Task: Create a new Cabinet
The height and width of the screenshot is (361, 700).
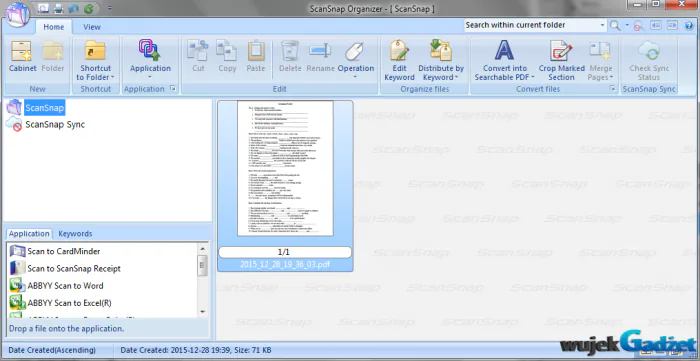Action: [x=23, y=56]
